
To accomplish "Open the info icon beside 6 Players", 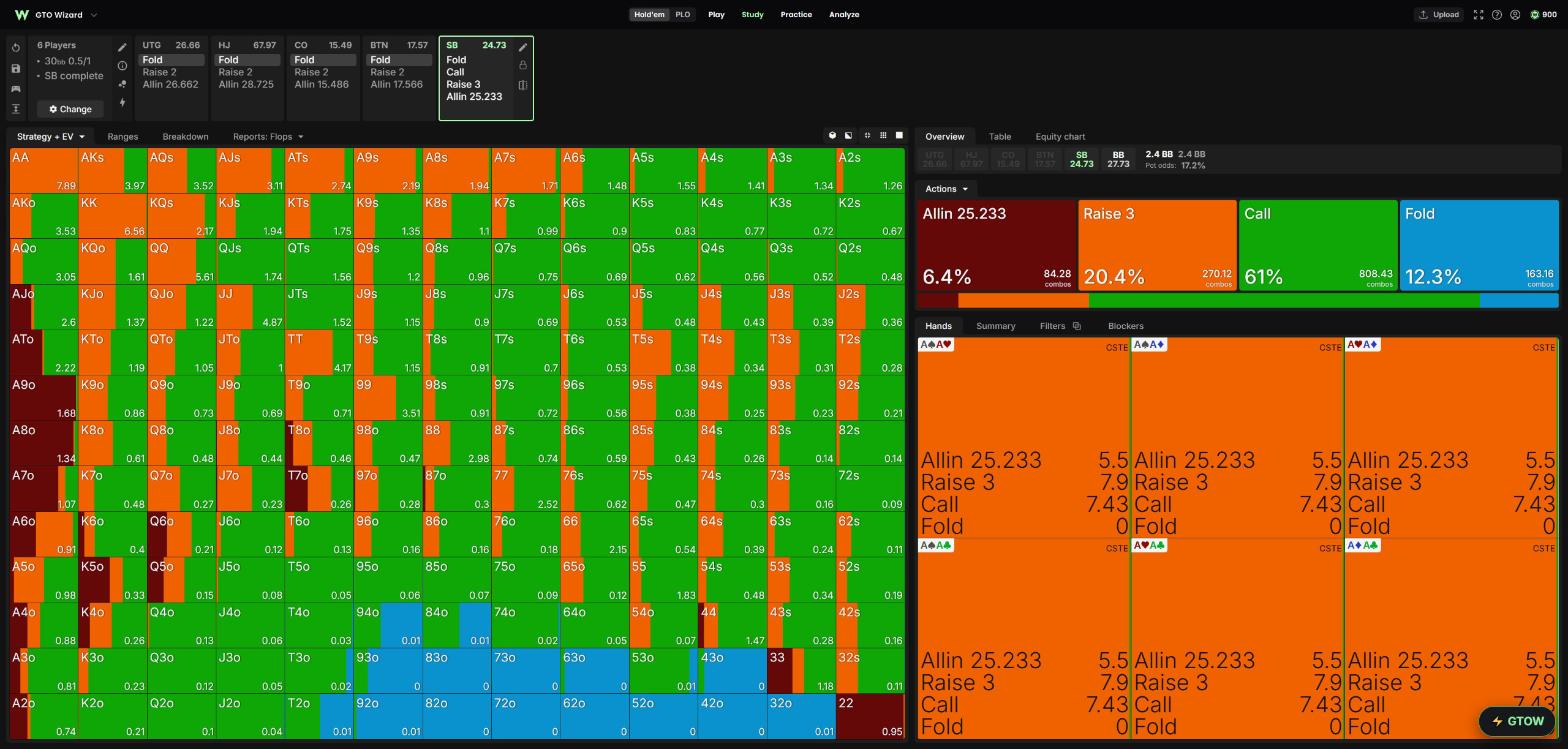I will click(122, 66).
